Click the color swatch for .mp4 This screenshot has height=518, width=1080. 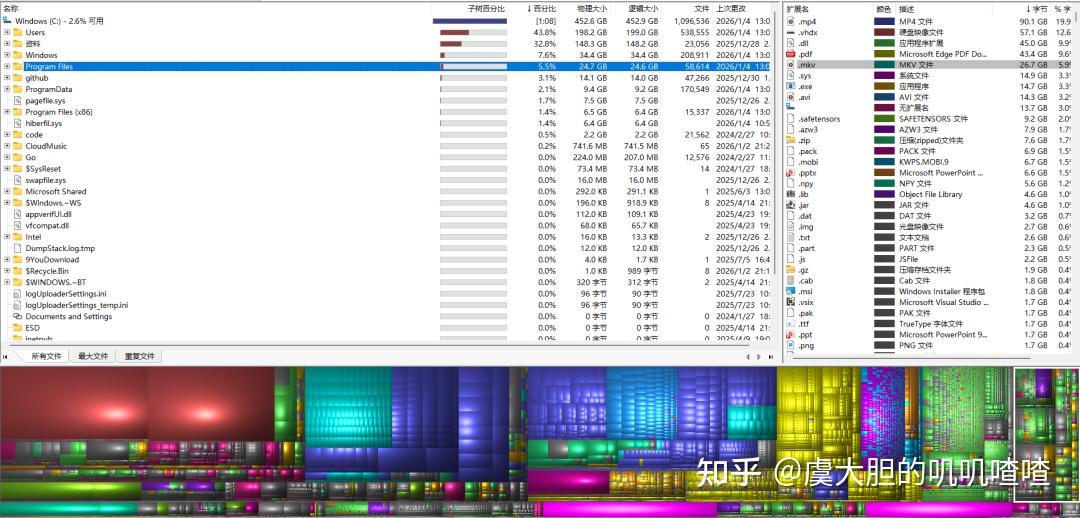[884, 22]
